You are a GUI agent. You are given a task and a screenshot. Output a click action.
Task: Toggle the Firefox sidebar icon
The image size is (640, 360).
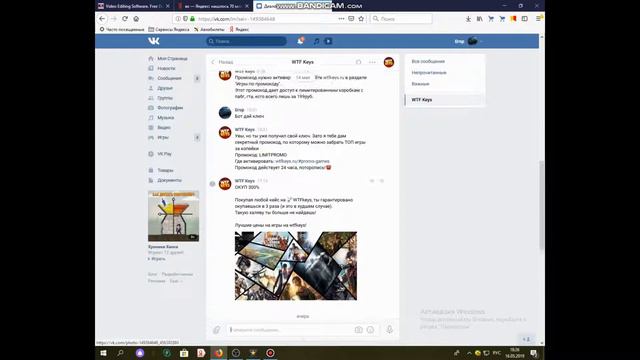[525, 19]
